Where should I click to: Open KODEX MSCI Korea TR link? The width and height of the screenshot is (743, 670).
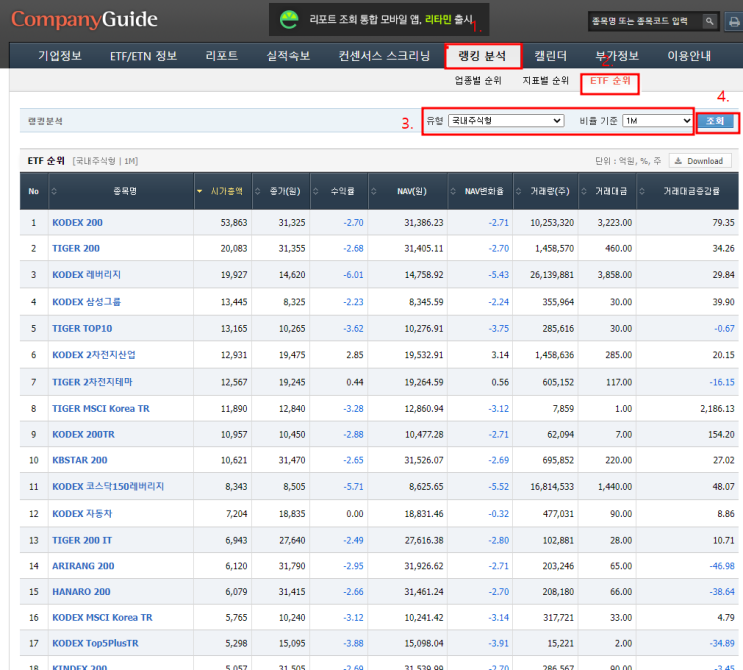102,617
